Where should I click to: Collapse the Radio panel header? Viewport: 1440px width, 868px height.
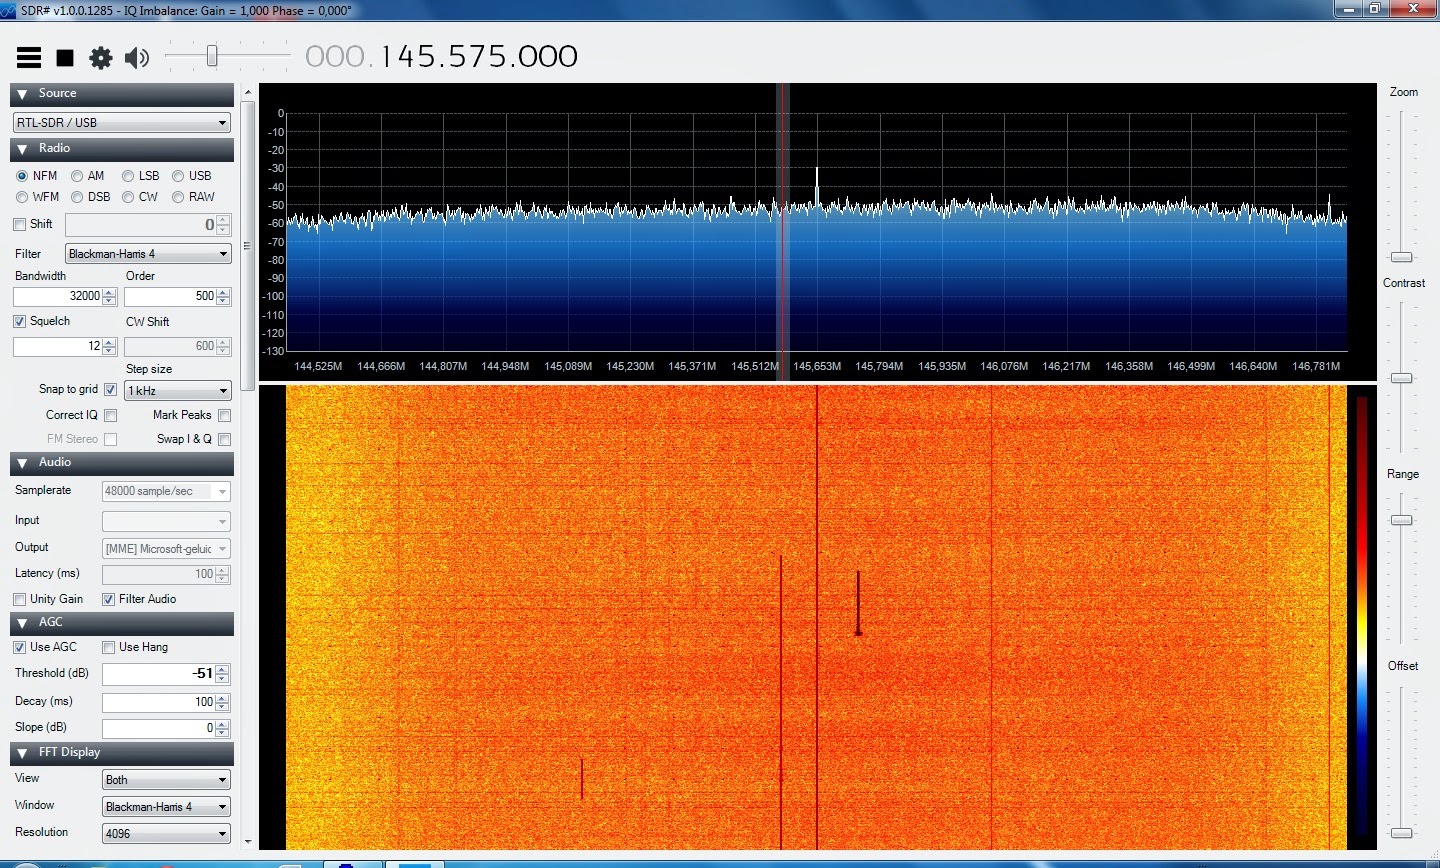coord(122,149)
